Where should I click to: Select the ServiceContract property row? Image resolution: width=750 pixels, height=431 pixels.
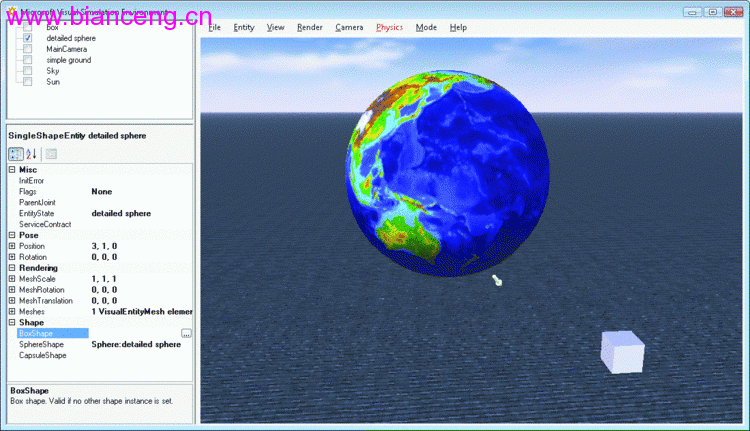[100, 224]
